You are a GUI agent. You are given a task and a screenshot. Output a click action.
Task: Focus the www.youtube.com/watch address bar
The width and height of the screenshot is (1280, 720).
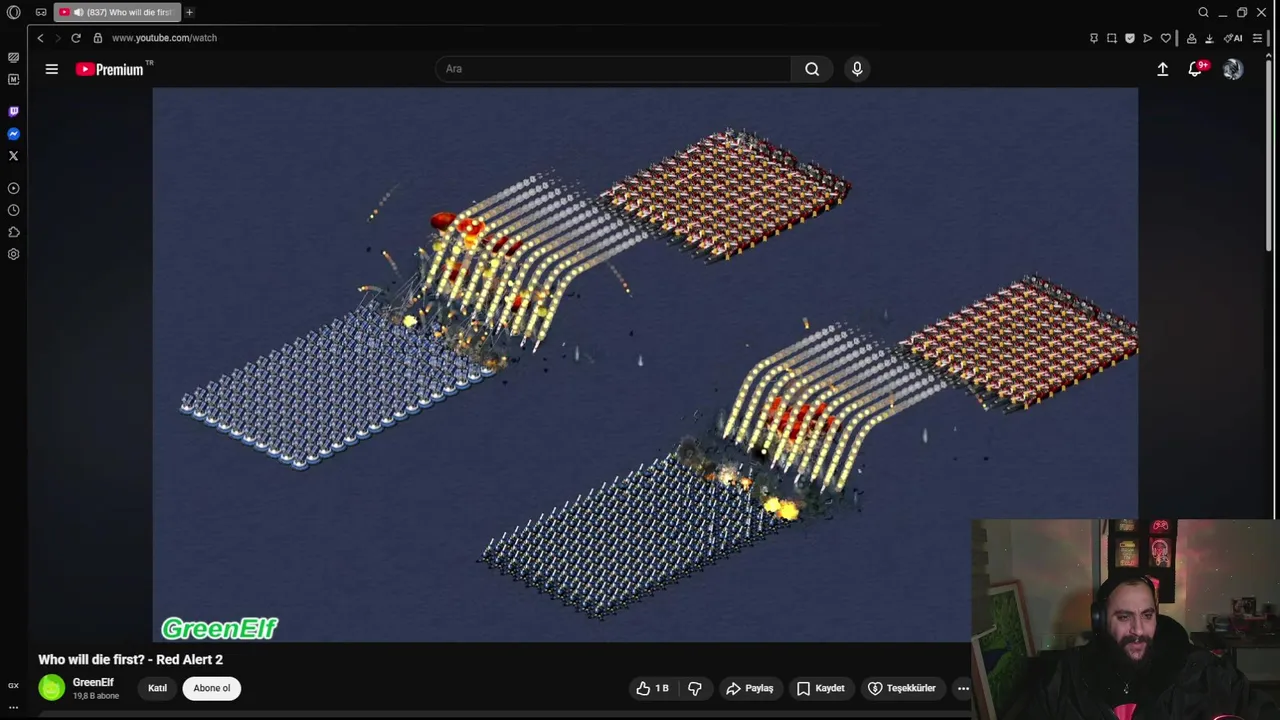164,38
